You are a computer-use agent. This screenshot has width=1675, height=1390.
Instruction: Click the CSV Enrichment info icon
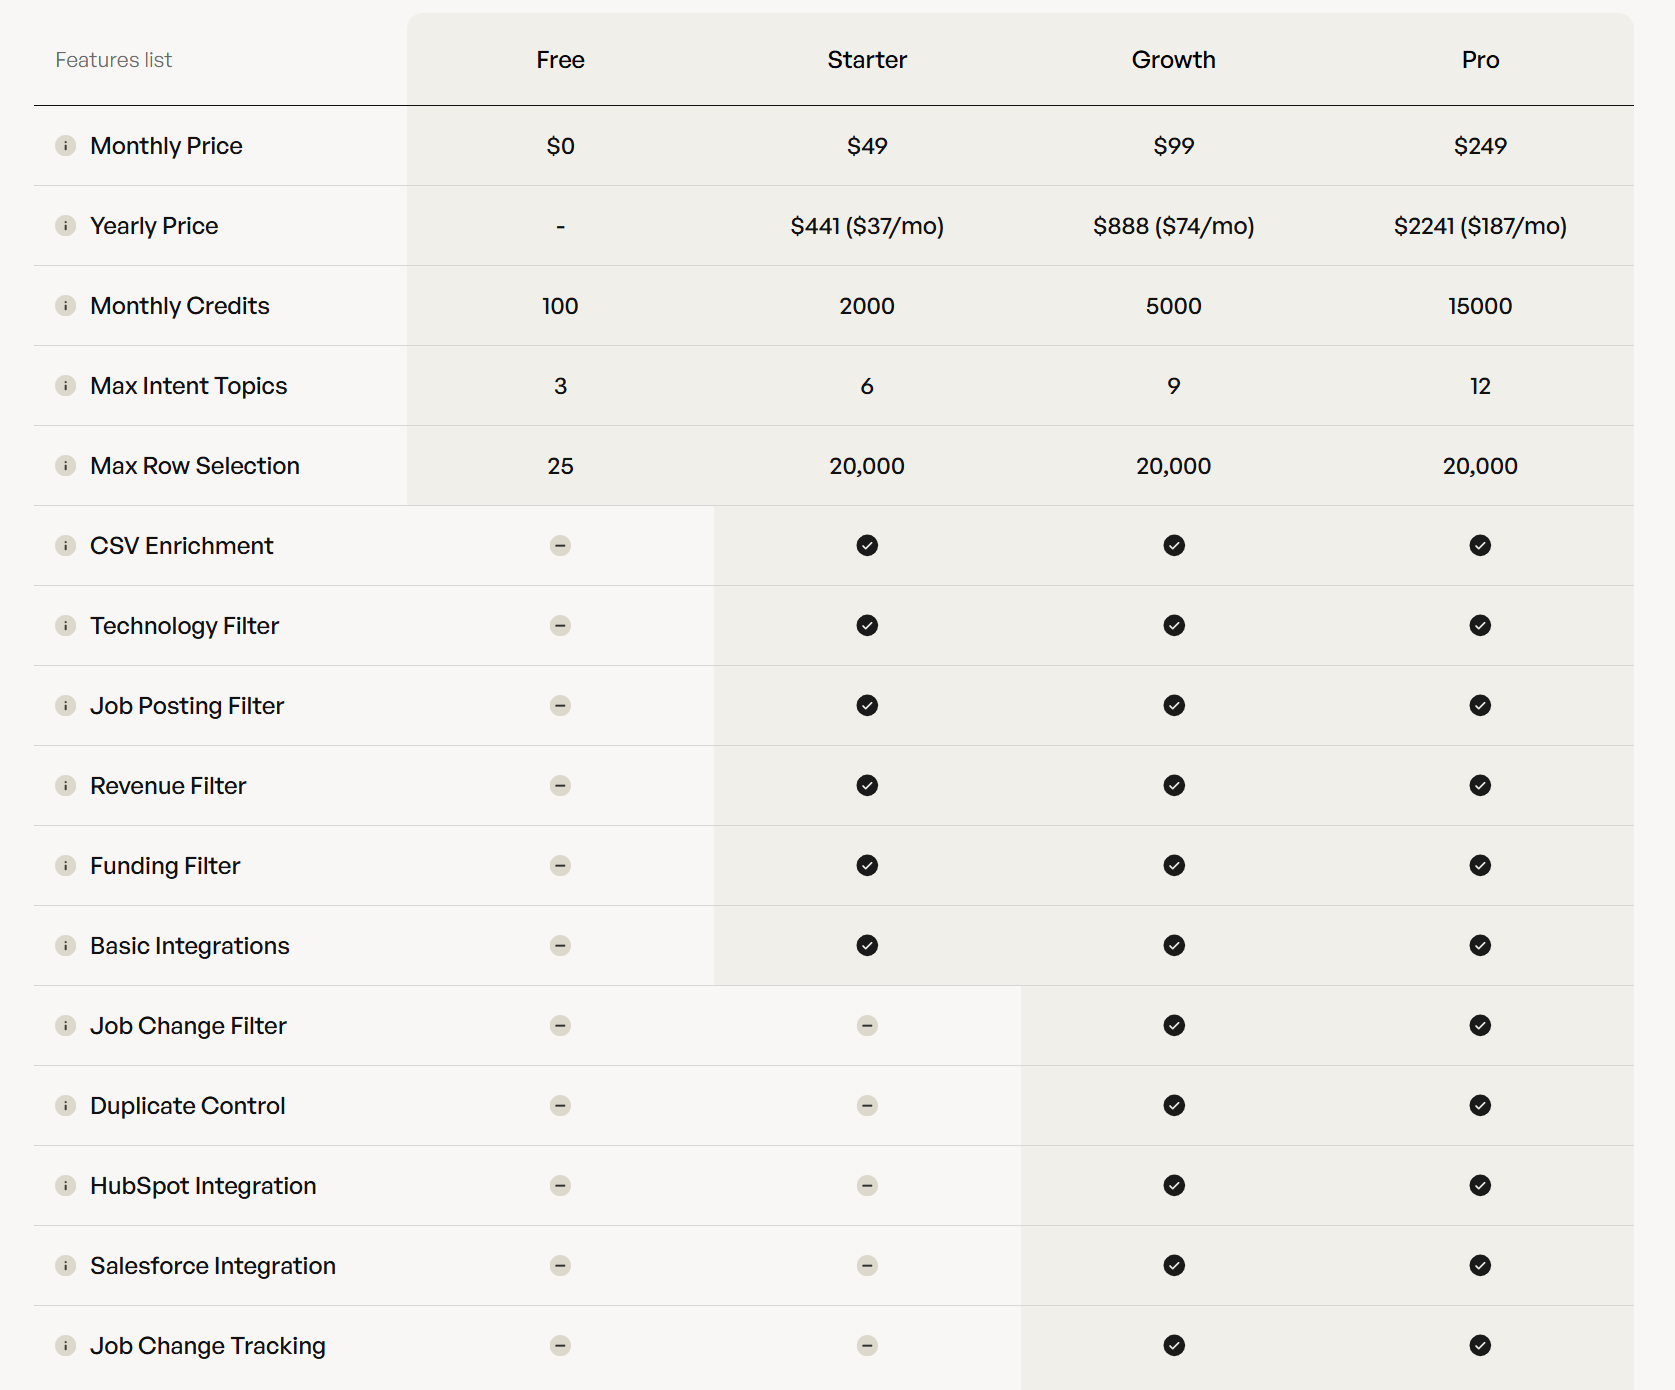(x=65, y=546)
